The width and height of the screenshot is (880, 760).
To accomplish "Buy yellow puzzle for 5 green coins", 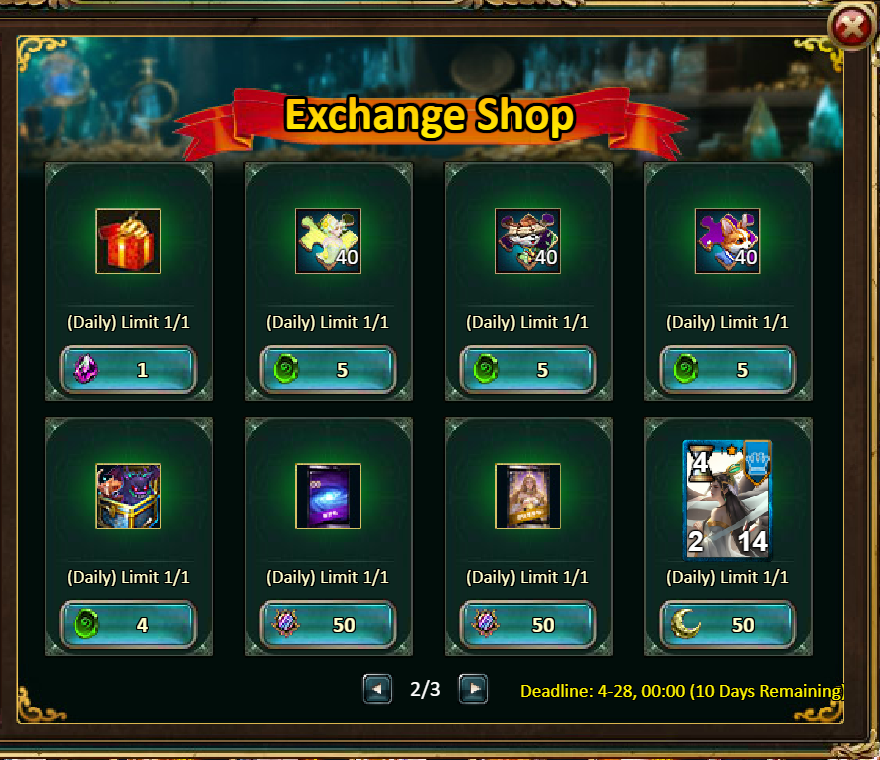I will pos(328,369).
